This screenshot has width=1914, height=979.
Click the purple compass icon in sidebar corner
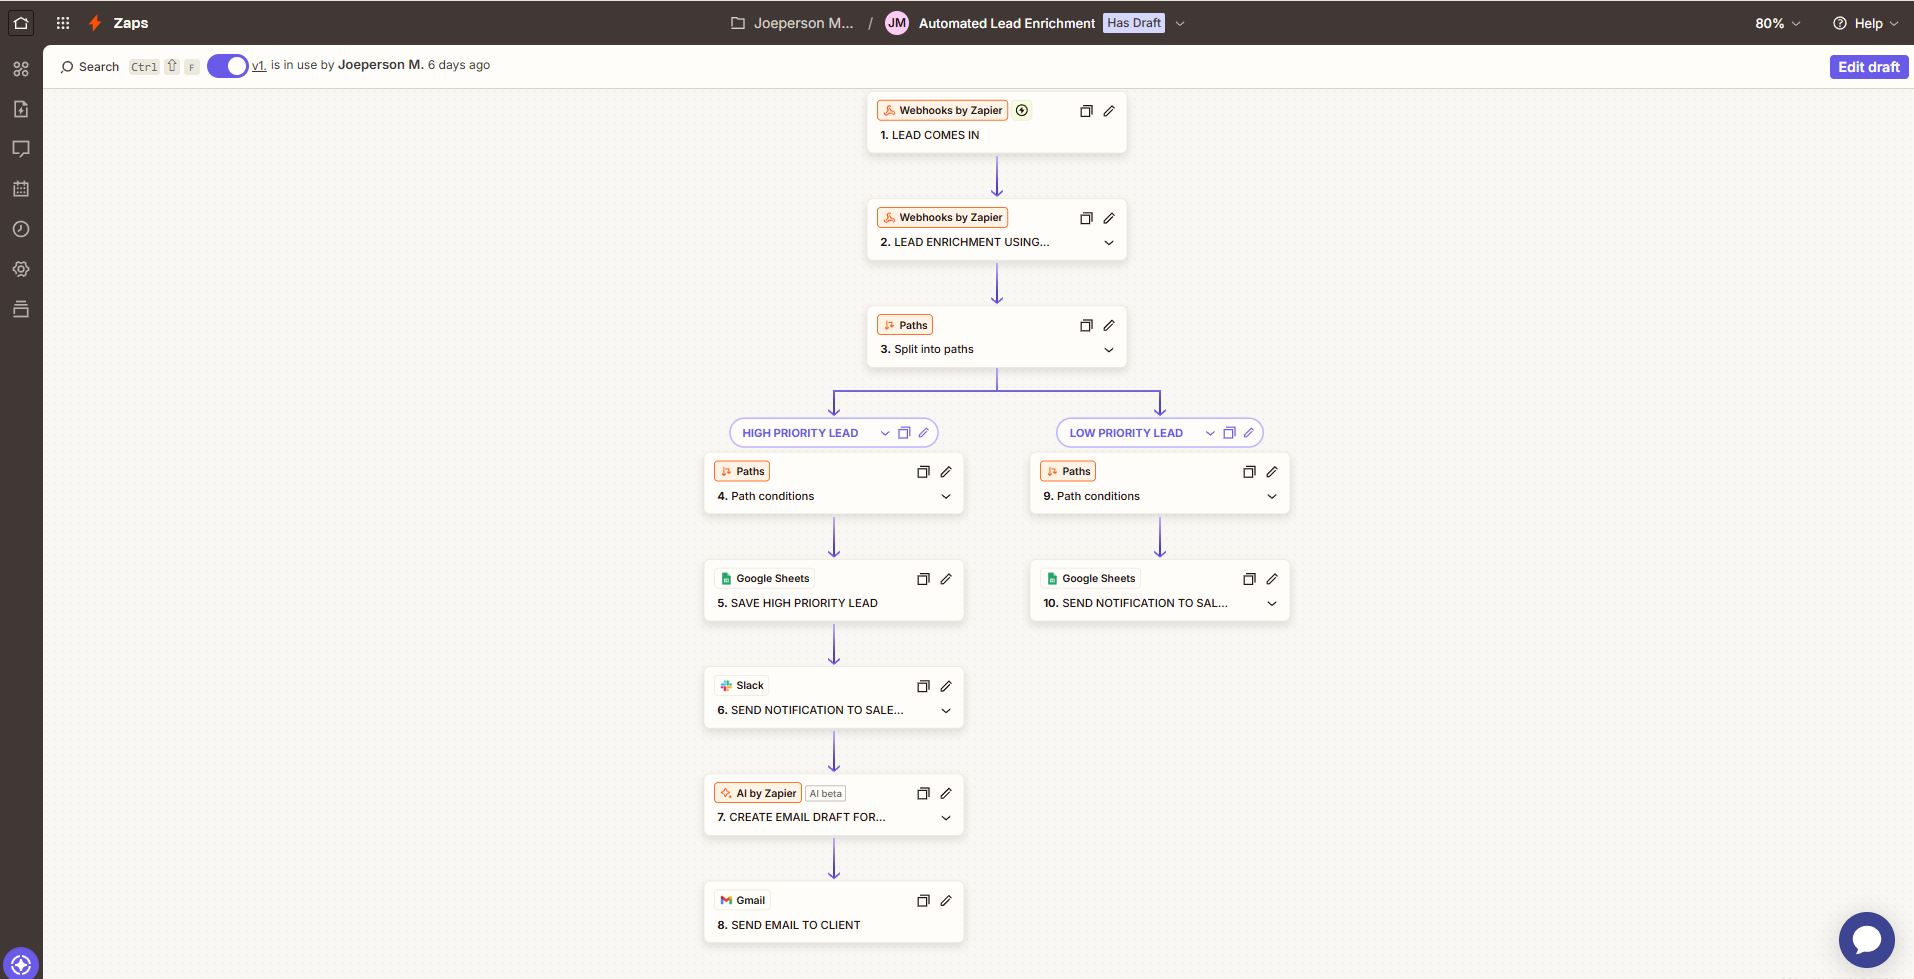point(21,965)
